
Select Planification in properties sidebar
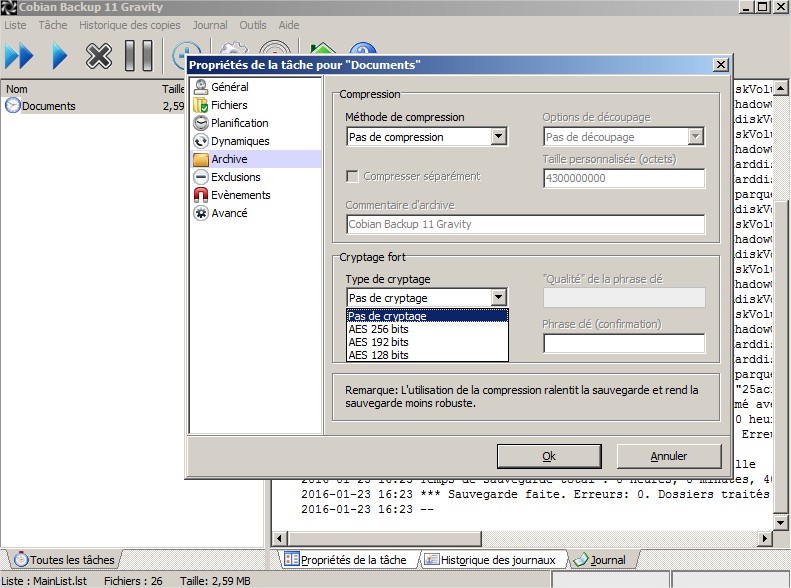(x=240, y=123)
